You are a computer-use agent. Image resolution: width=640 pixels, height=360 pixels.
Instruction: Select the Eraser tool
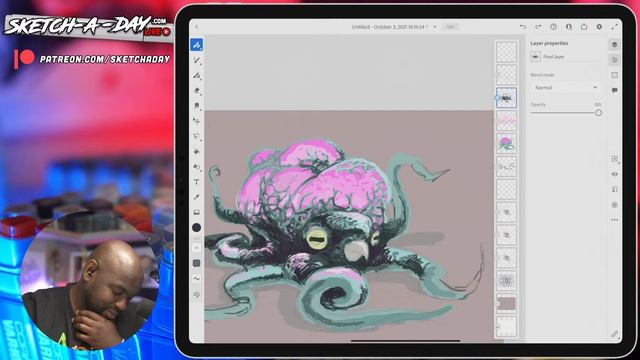pos(197,91)
